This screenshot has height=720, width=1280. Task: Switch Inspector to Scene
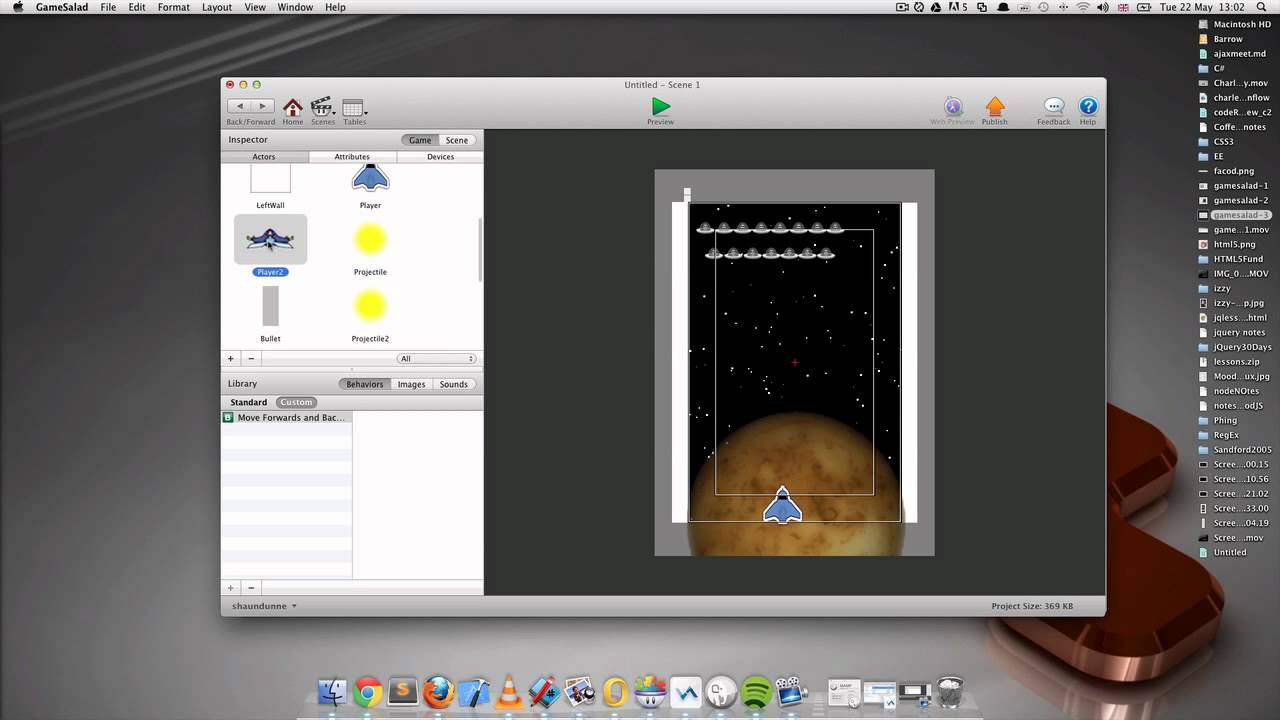click(x=457, y=140)
